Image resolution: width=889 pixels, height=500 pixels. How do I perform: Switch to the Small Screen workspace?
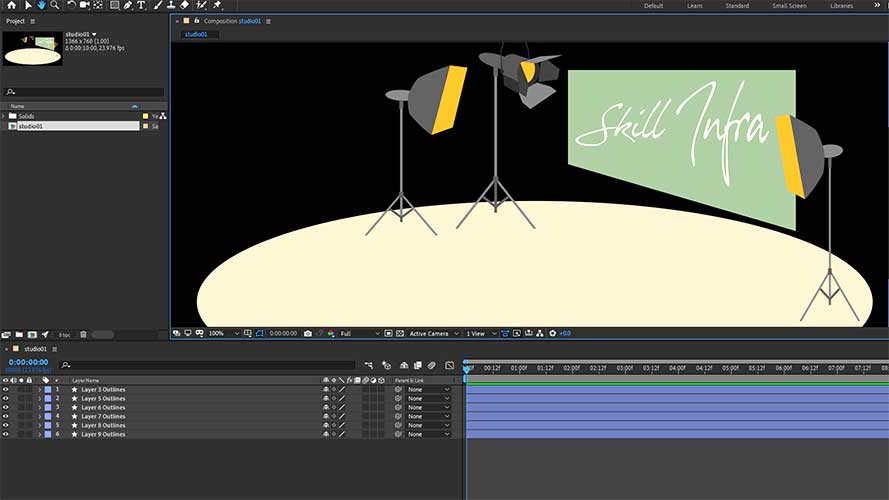(x=789, y=6)
